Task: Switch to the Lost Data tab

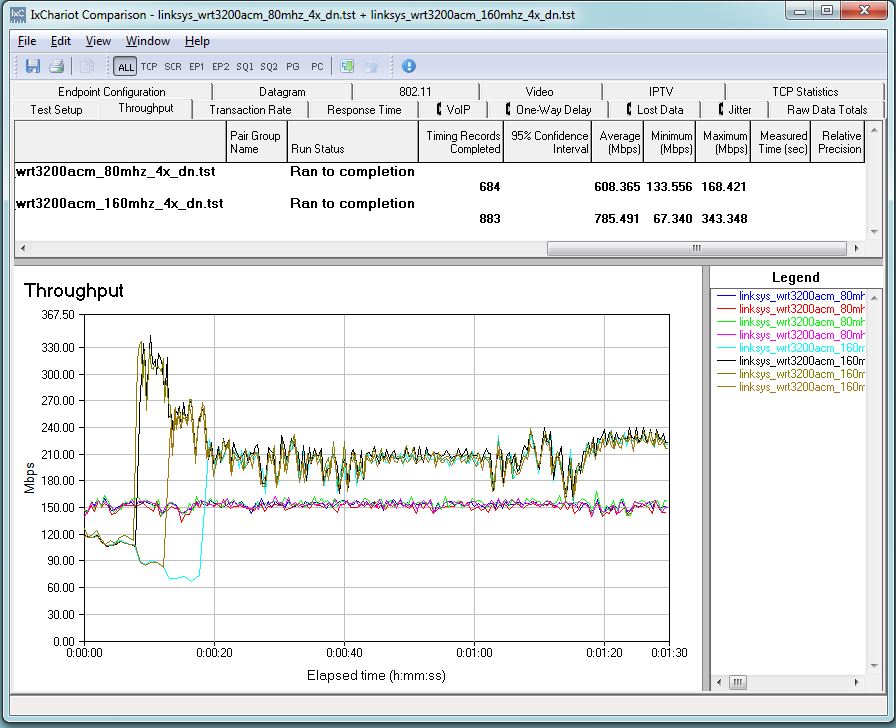Action: pos(655,110)
